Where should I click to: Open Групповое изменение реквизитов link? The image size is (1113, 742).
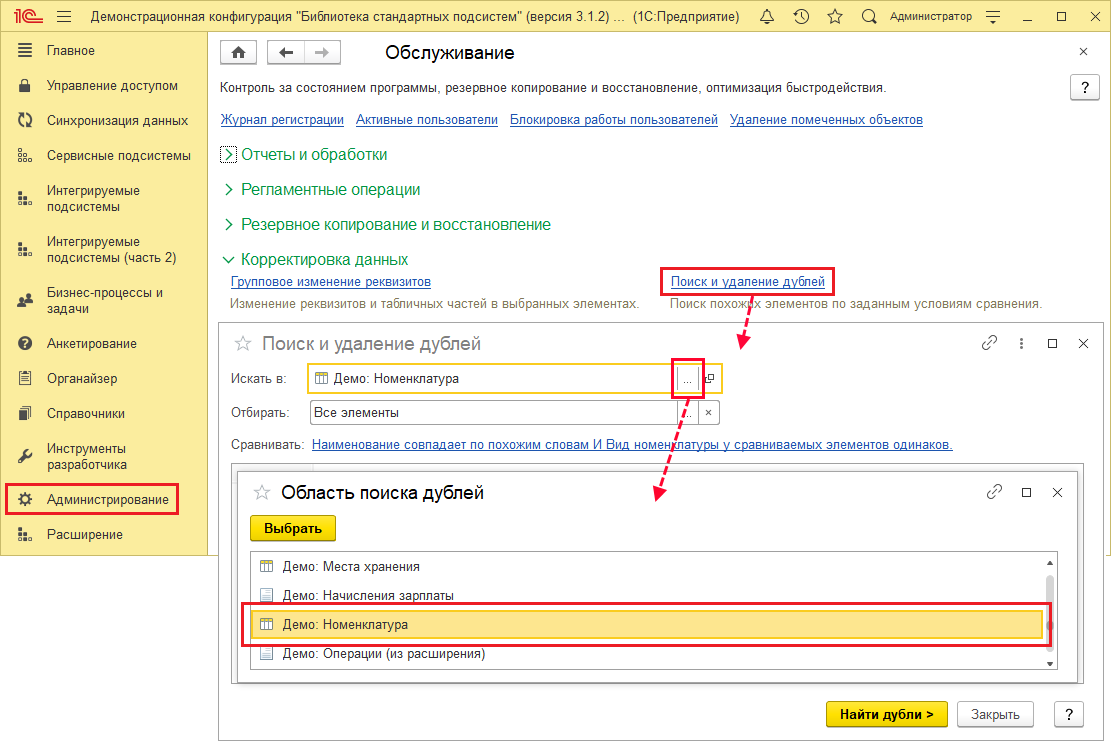click(x=331, y=282)
